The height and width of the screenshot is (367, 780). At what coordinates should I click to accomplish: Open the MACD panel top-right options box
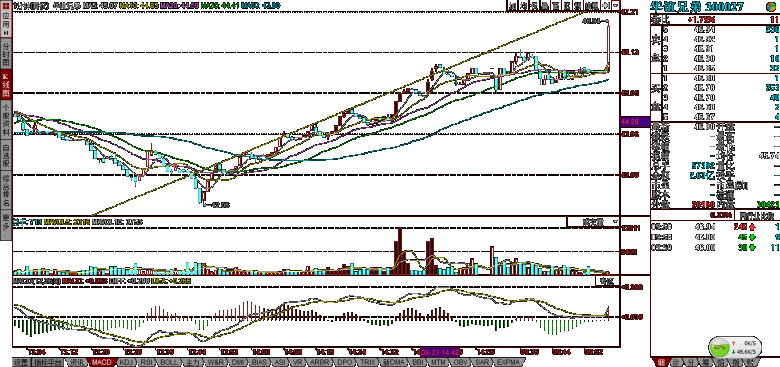coord(607,280)
